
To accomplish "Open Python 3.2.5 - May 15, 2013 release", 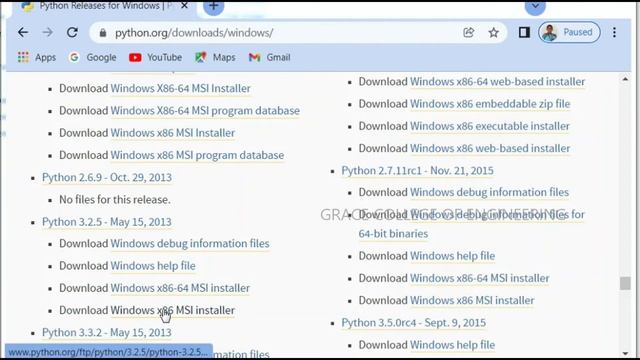I will (x=107, y=222).
